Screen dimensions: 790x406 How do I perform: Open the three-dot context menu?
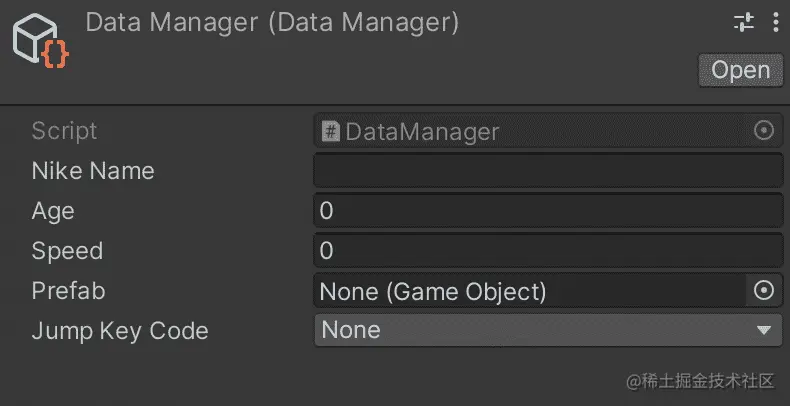[x=776, y=23]
